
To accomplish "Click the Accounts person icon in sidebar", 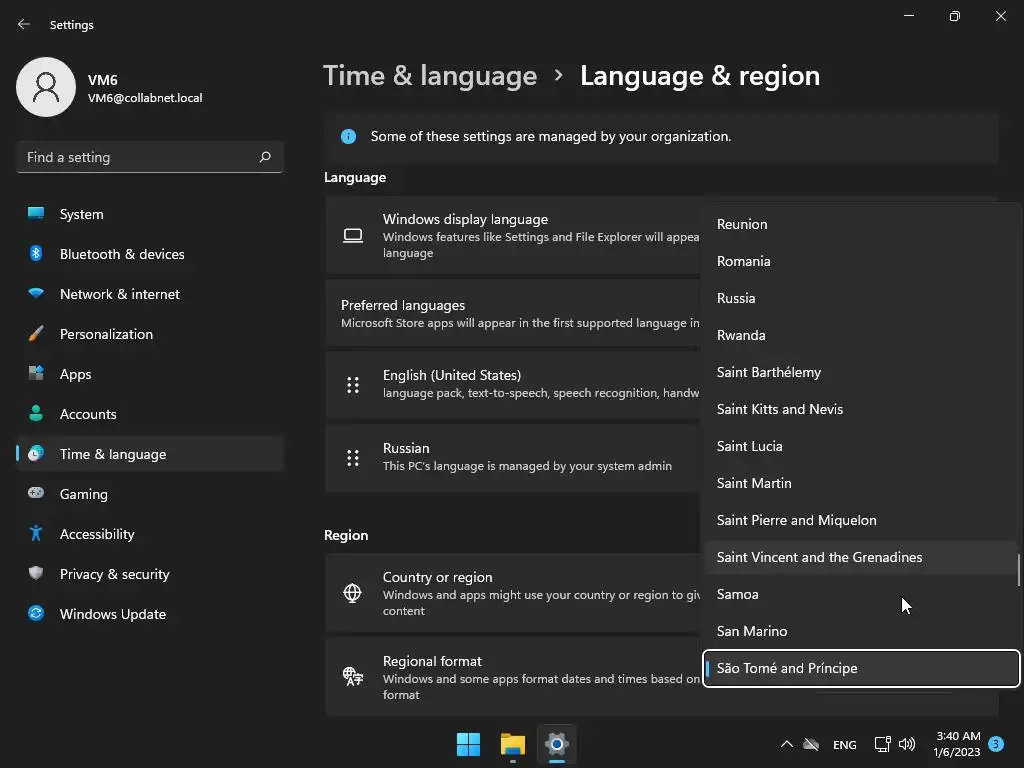I will (36, 413).
